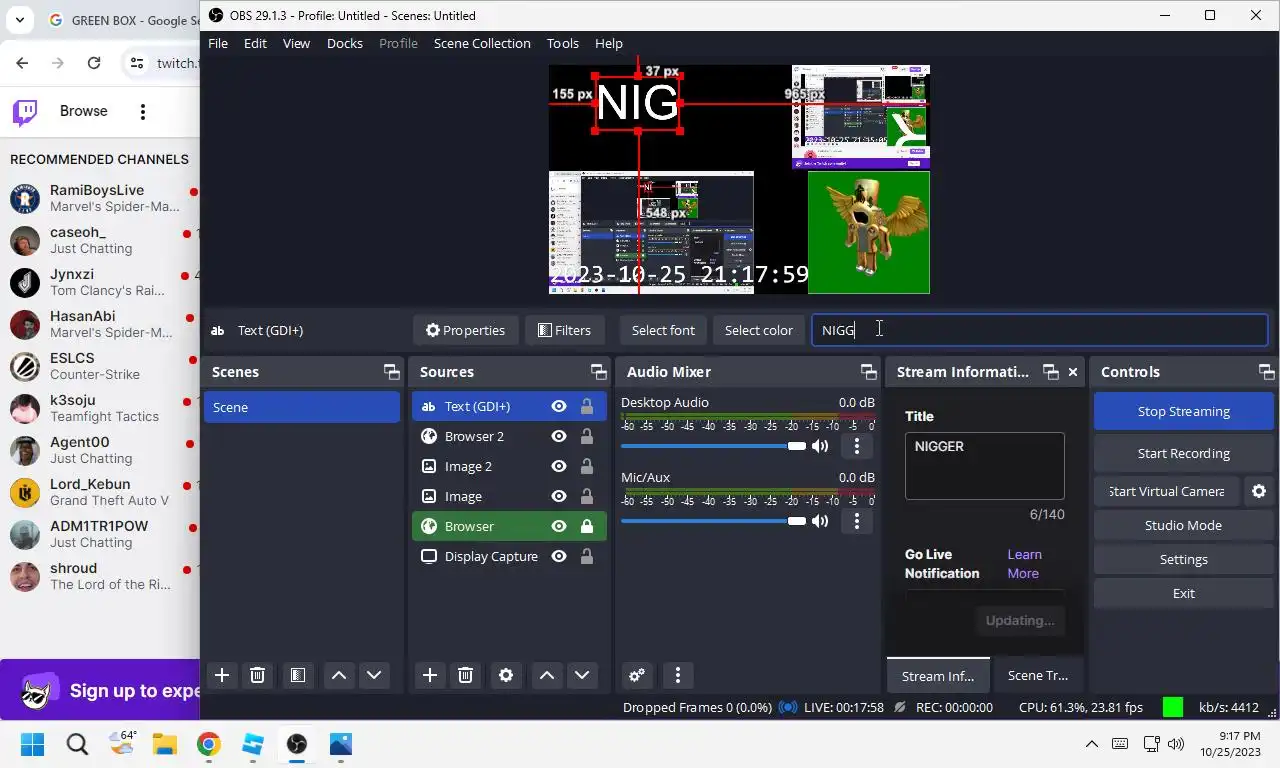Move source up arrow in Sources dock
1280x768 pixels.
(547, 675)
